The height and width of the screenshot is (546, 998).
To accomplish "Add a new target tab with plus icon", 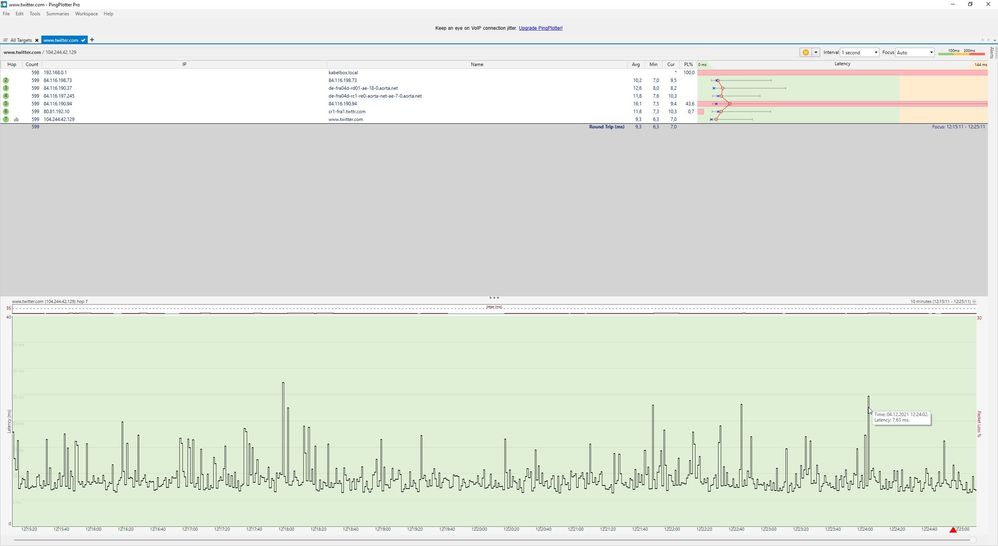I will [x=92, y=40].
